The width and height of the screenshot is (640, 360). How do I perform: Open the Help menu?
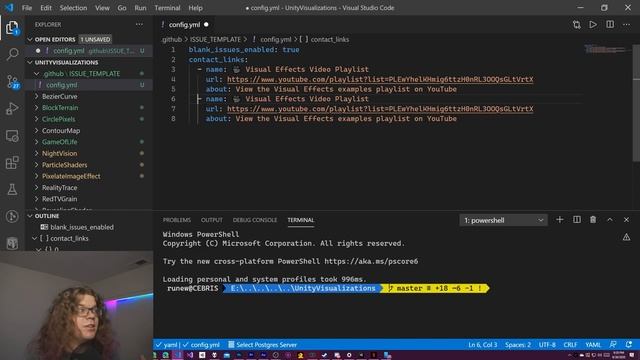196,8
